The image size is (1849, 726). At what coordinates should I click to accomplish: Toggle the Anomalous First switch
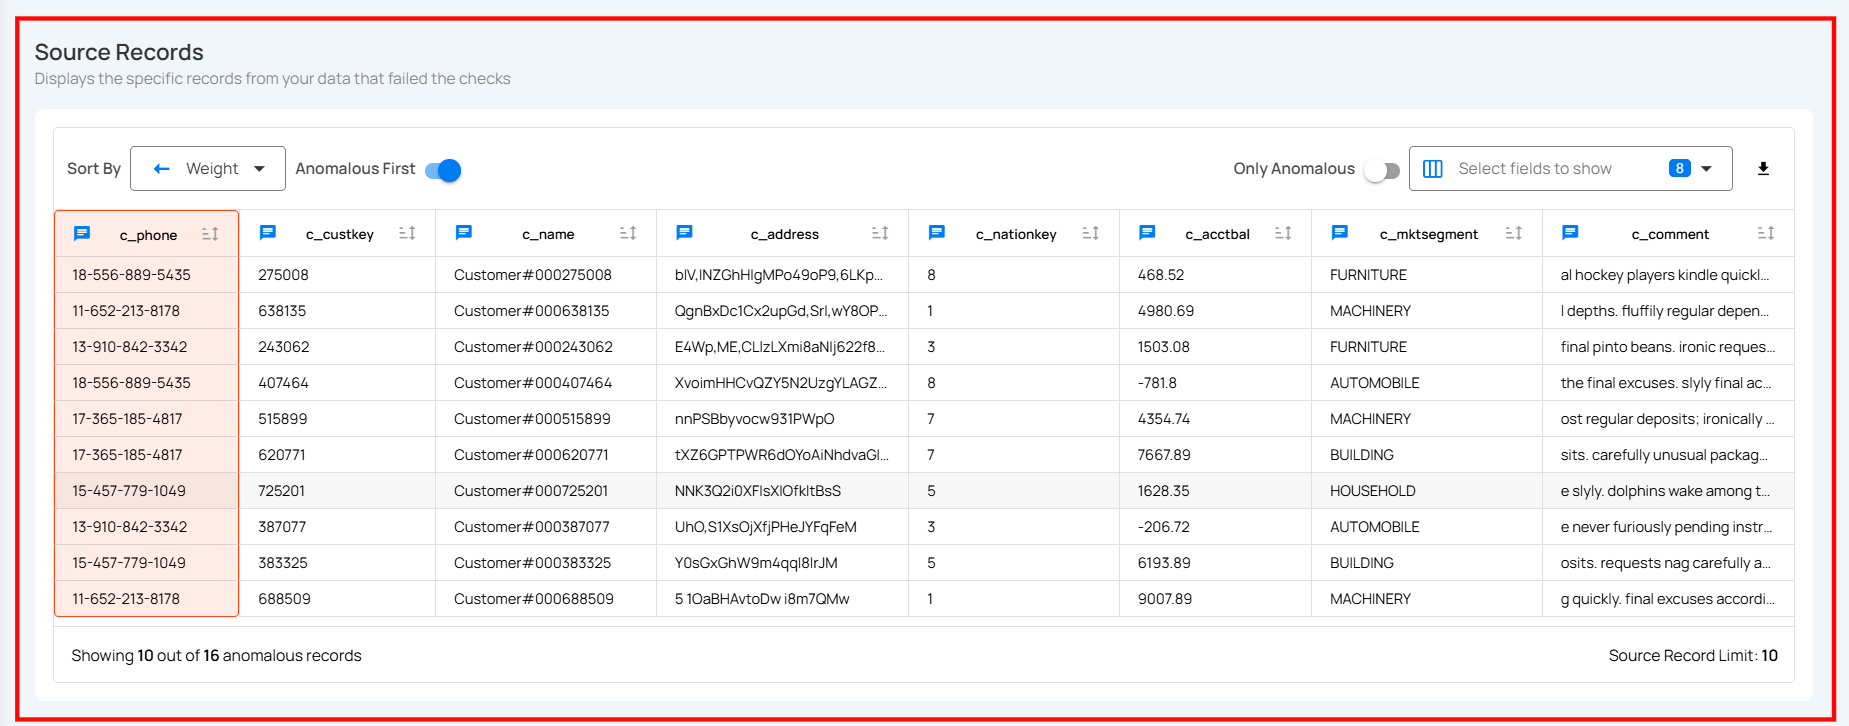pos(443,170)
